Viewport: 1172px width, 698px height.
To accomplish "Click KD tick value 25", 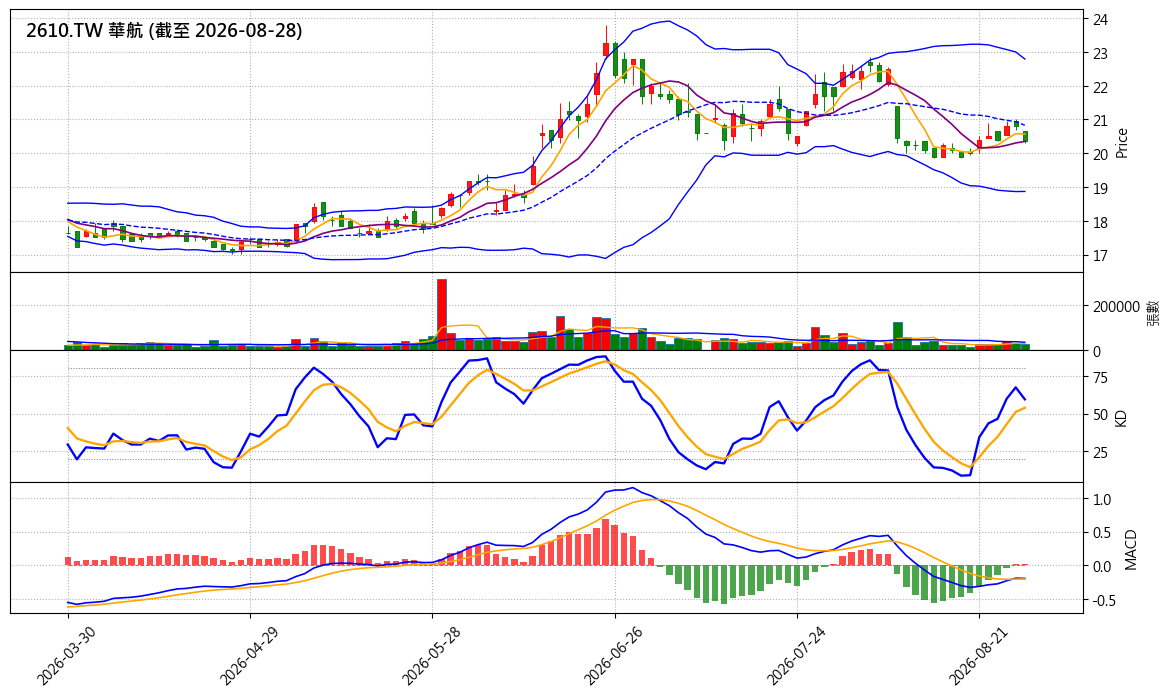I will coord(1100,452).
